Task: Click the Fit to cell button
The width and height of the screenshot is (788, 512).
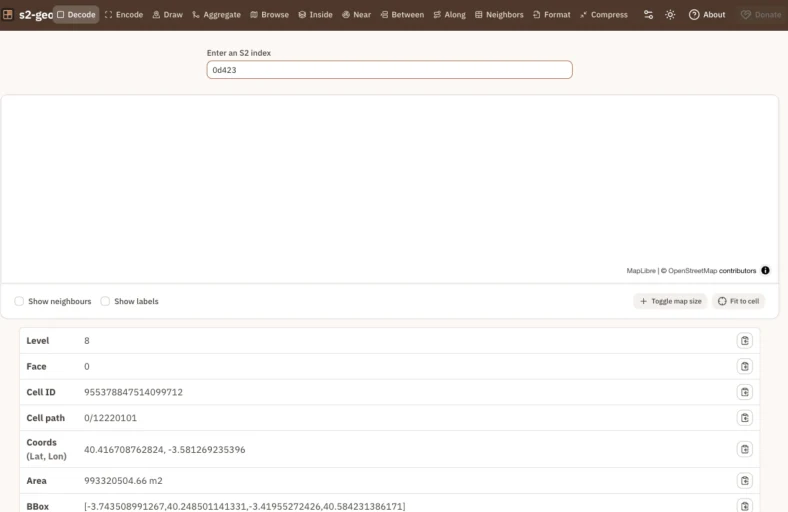Action: [738, 301]
